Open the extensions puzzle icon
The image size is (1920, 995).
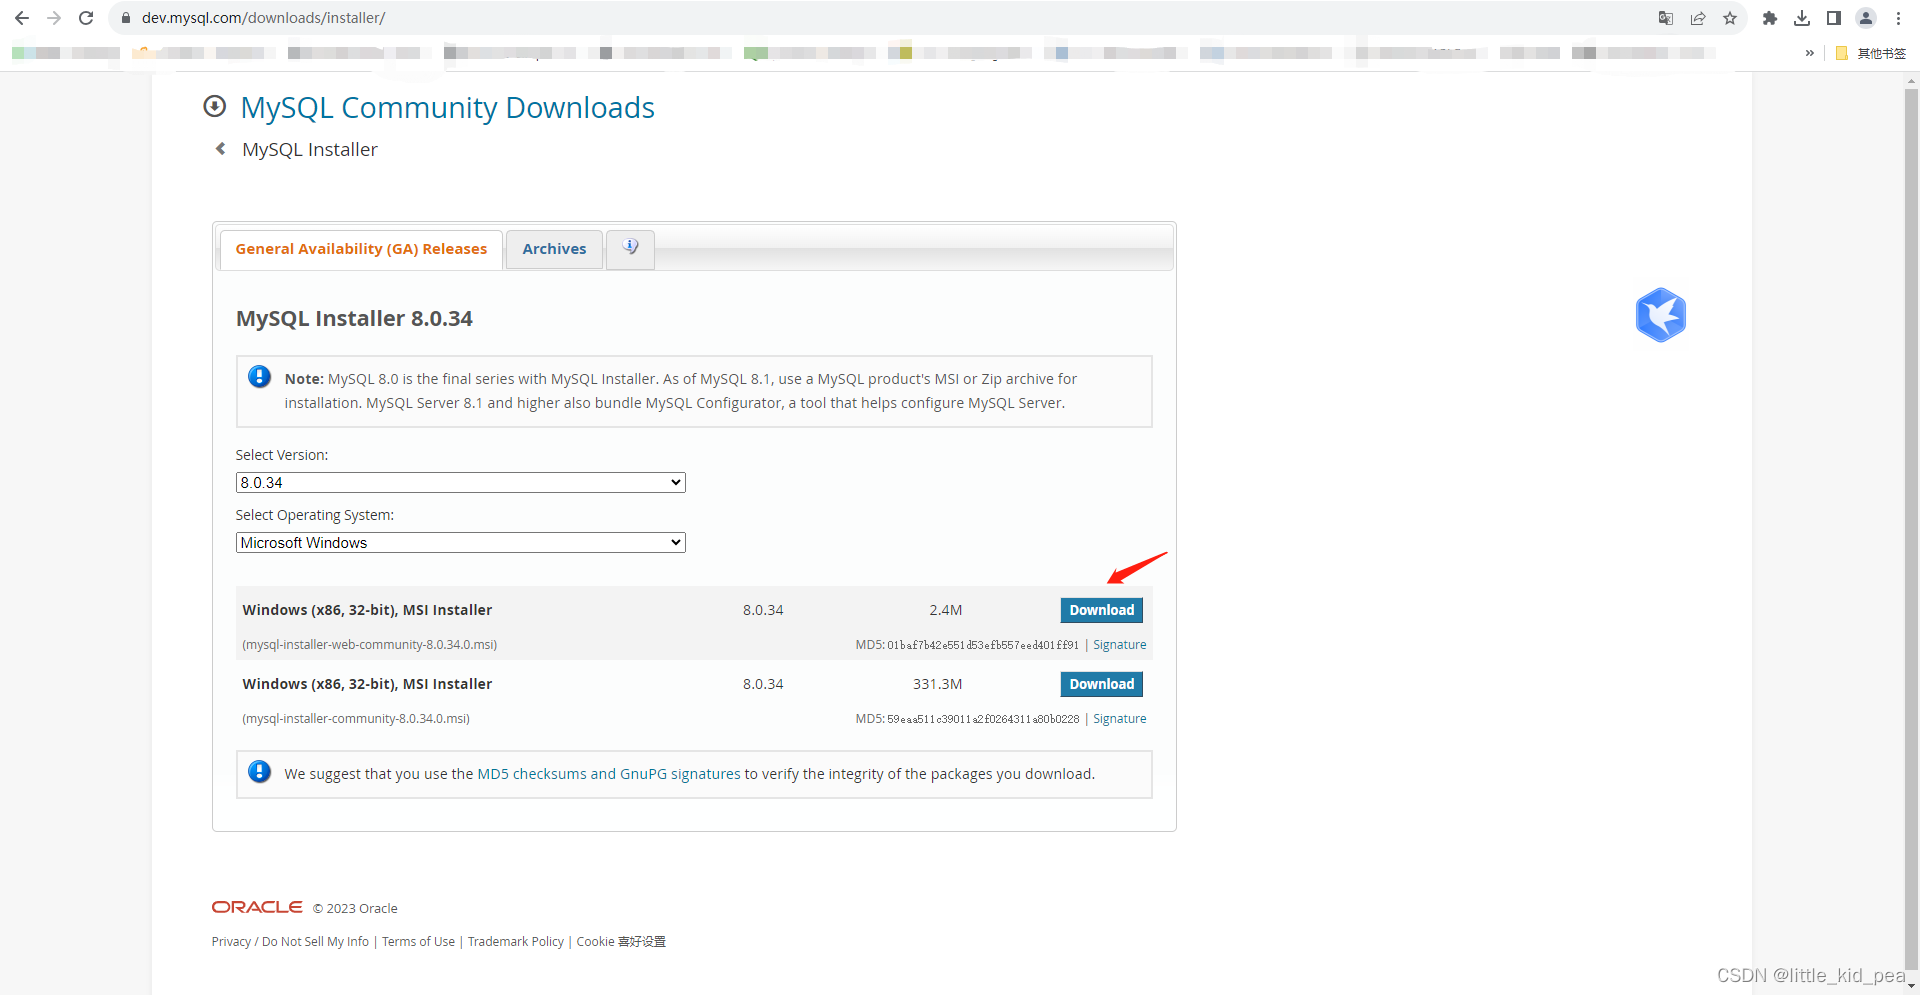pos(1770,18)
